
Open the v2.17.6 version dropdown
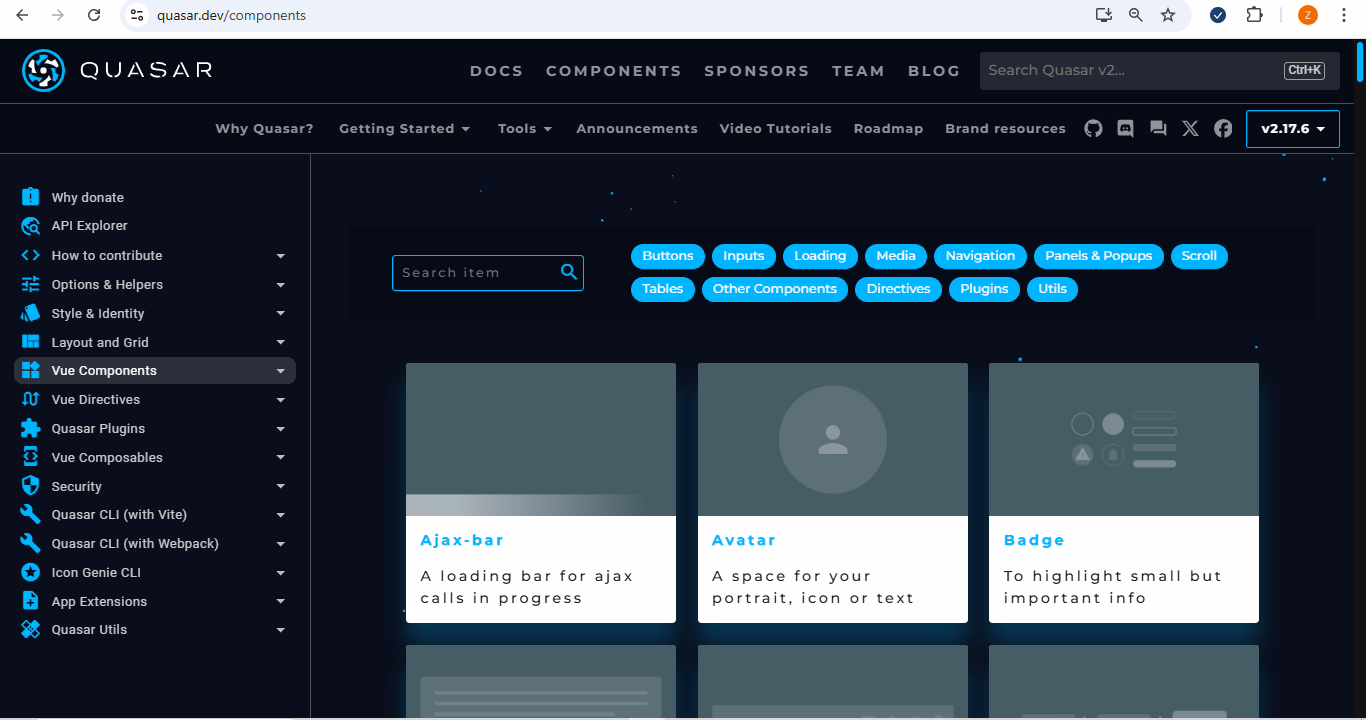pos(1293,129)
